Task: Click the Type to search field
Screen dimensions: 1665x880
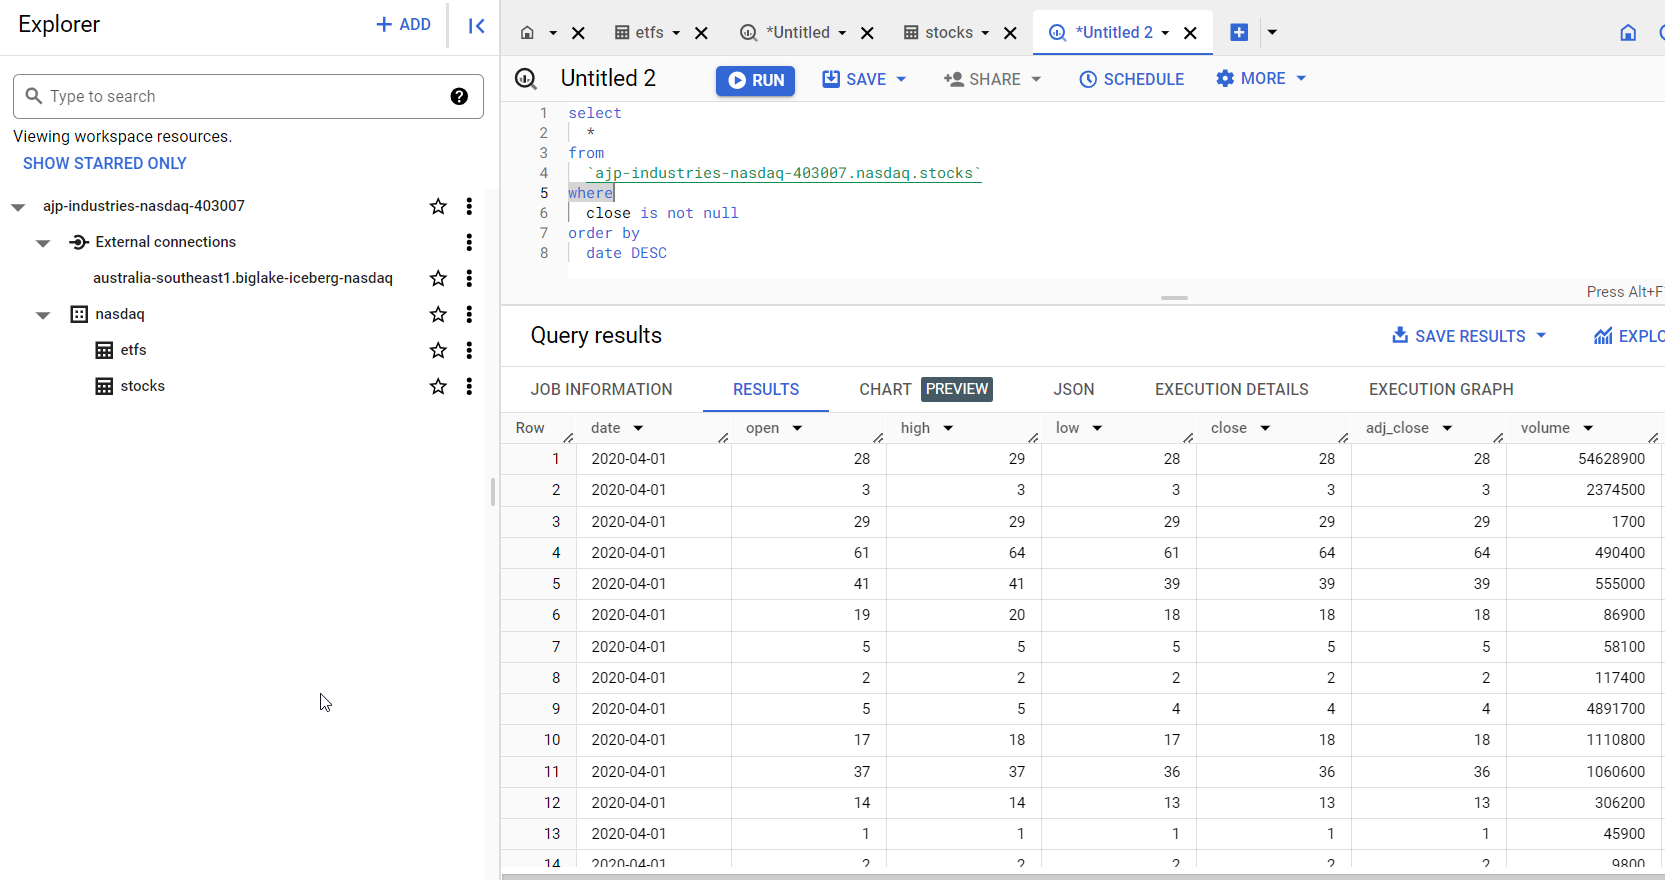Action: point(248,96)
